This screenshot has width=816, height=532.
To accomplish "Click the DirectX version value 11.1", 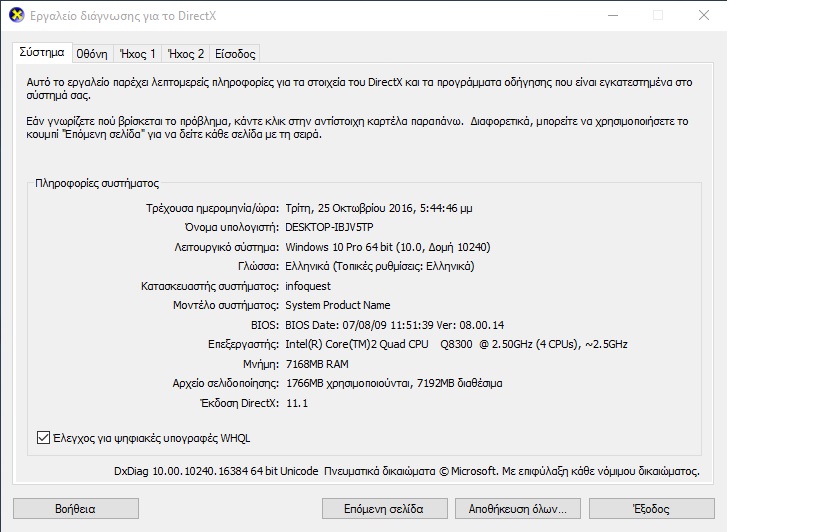I will pos(297,402).
